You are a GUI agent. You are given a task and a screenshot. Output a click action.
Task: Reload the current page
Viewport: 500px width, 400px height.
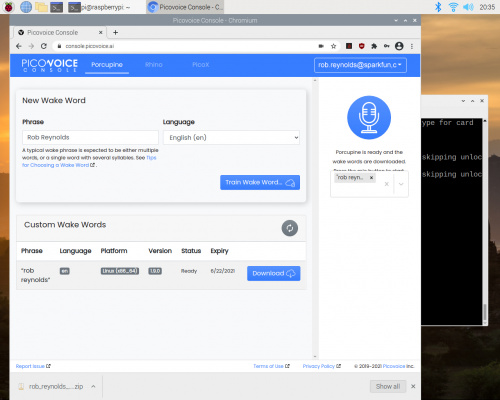coord(44,46)
